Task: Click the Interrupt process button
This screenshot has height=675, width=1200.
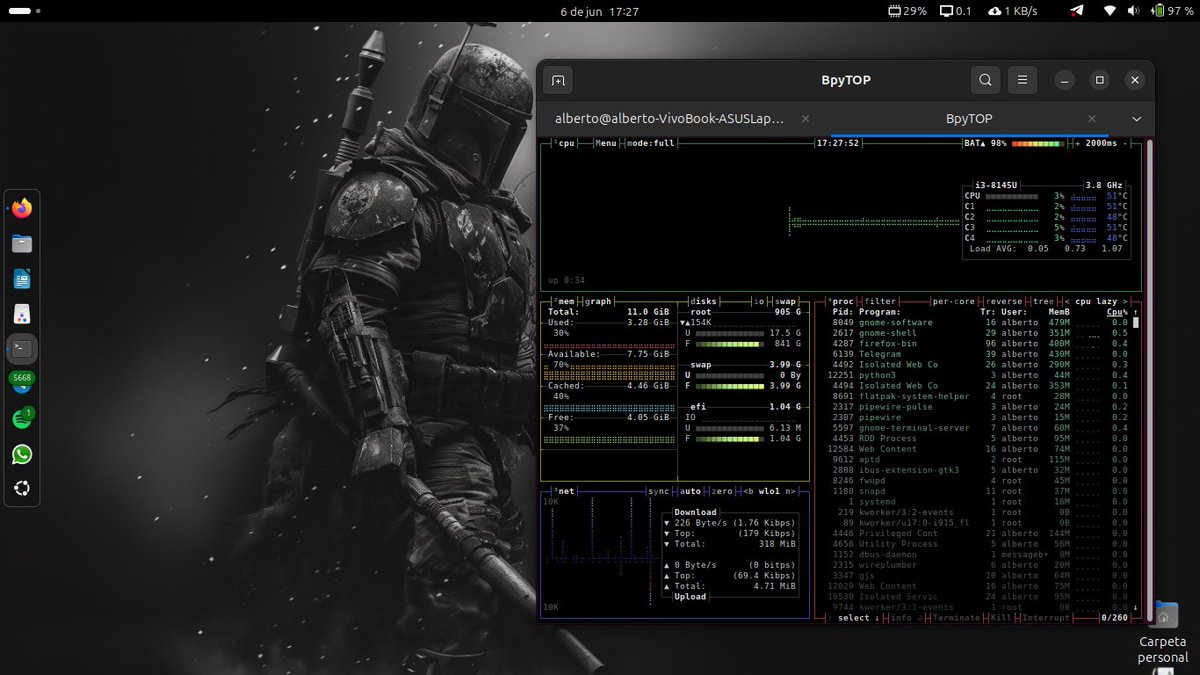Action: tap(1046, 617)
